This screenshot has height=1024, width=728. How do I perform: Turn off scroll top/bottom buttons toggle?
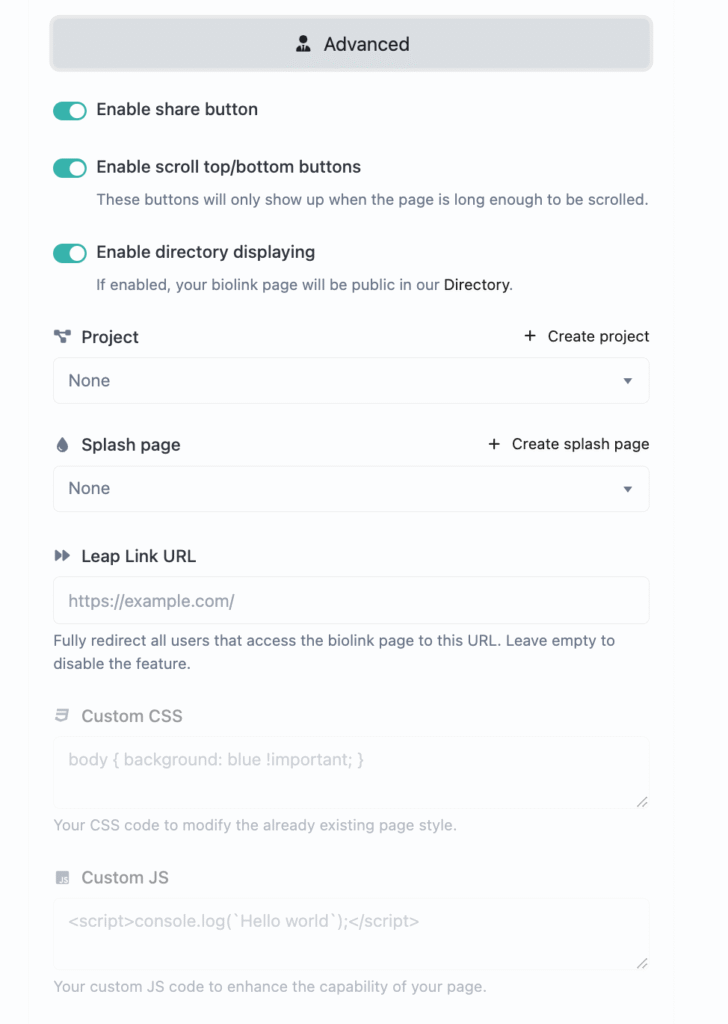click(70, 168)
